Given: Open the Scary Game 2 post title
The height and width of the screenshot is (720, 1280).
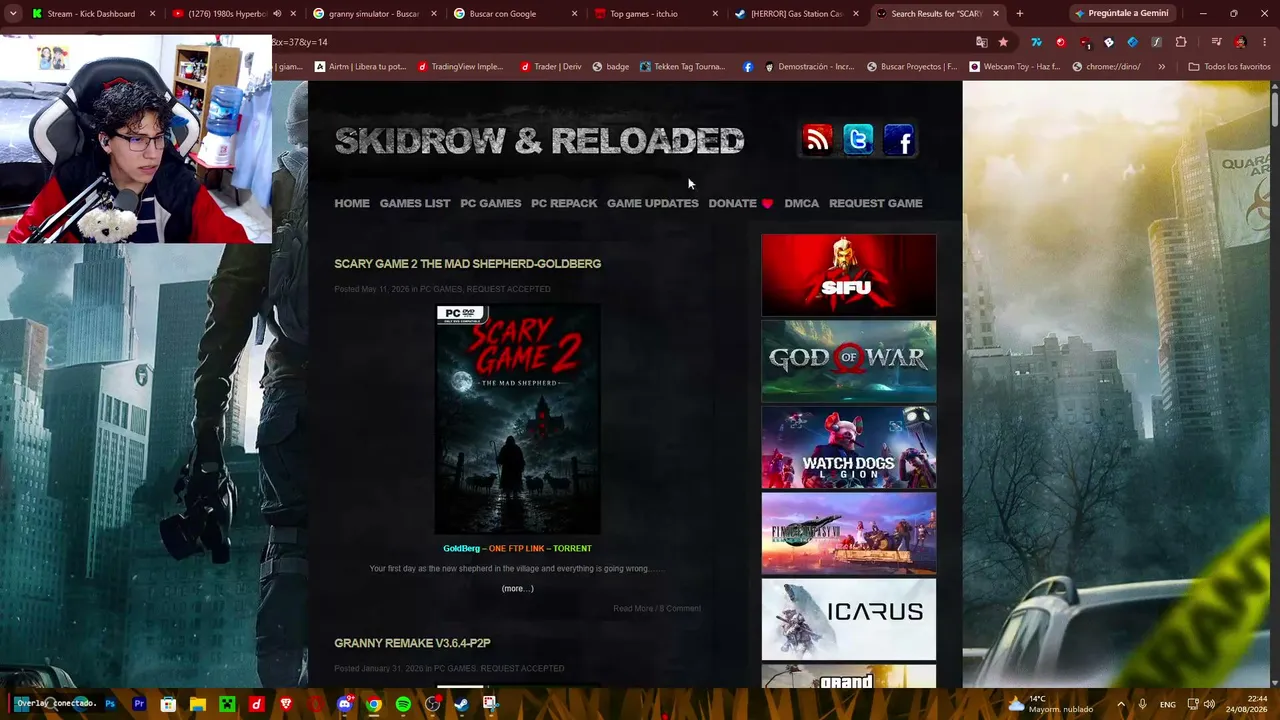Looking at the screenshot, I should (468, 264).
